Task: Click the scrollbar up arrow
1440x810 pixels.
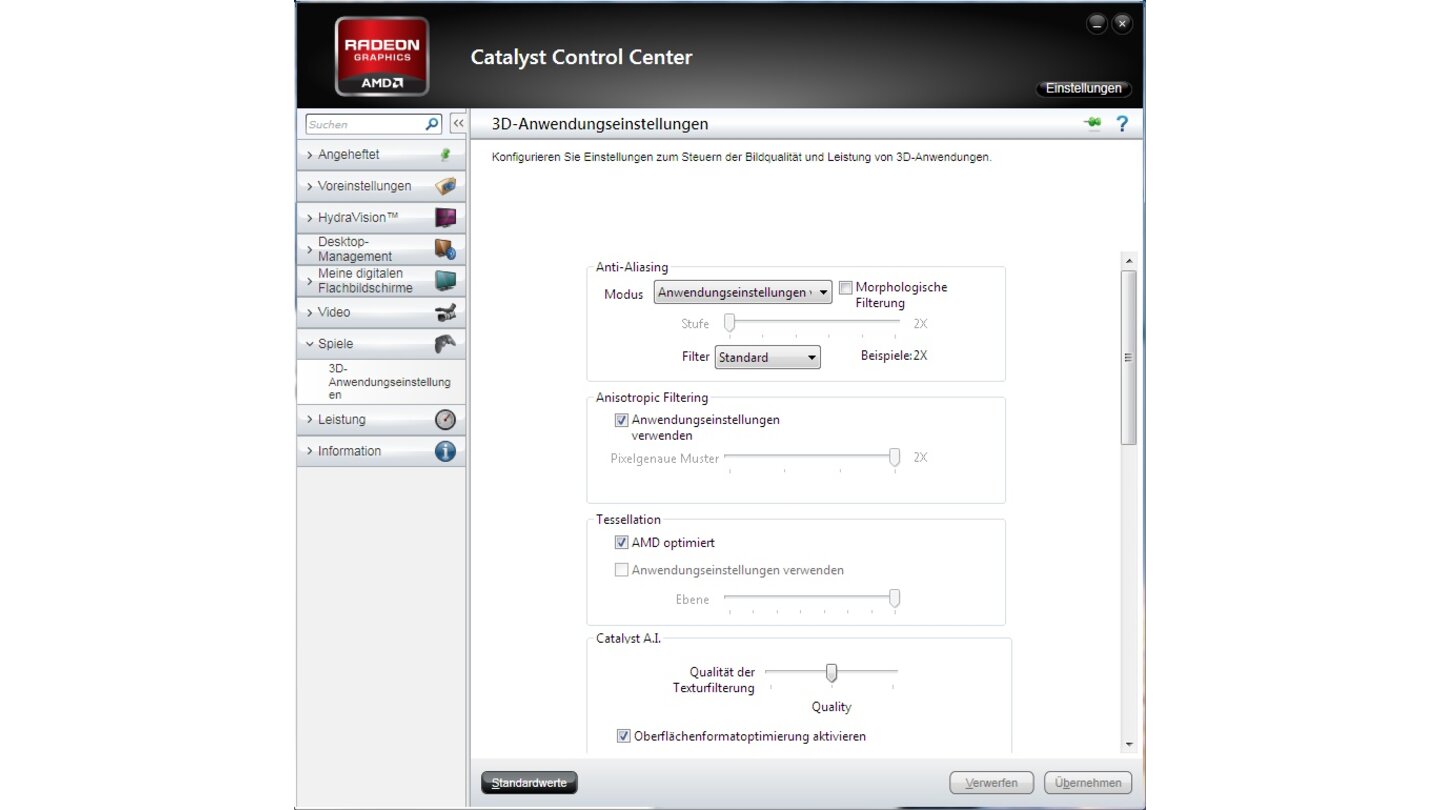Action: 1129,261
